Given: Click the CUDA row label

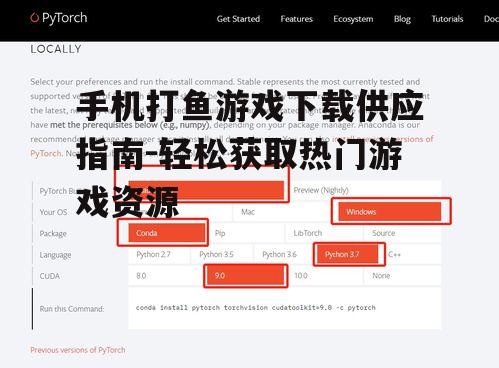Looking at the screenshot, I should point(50,276).
